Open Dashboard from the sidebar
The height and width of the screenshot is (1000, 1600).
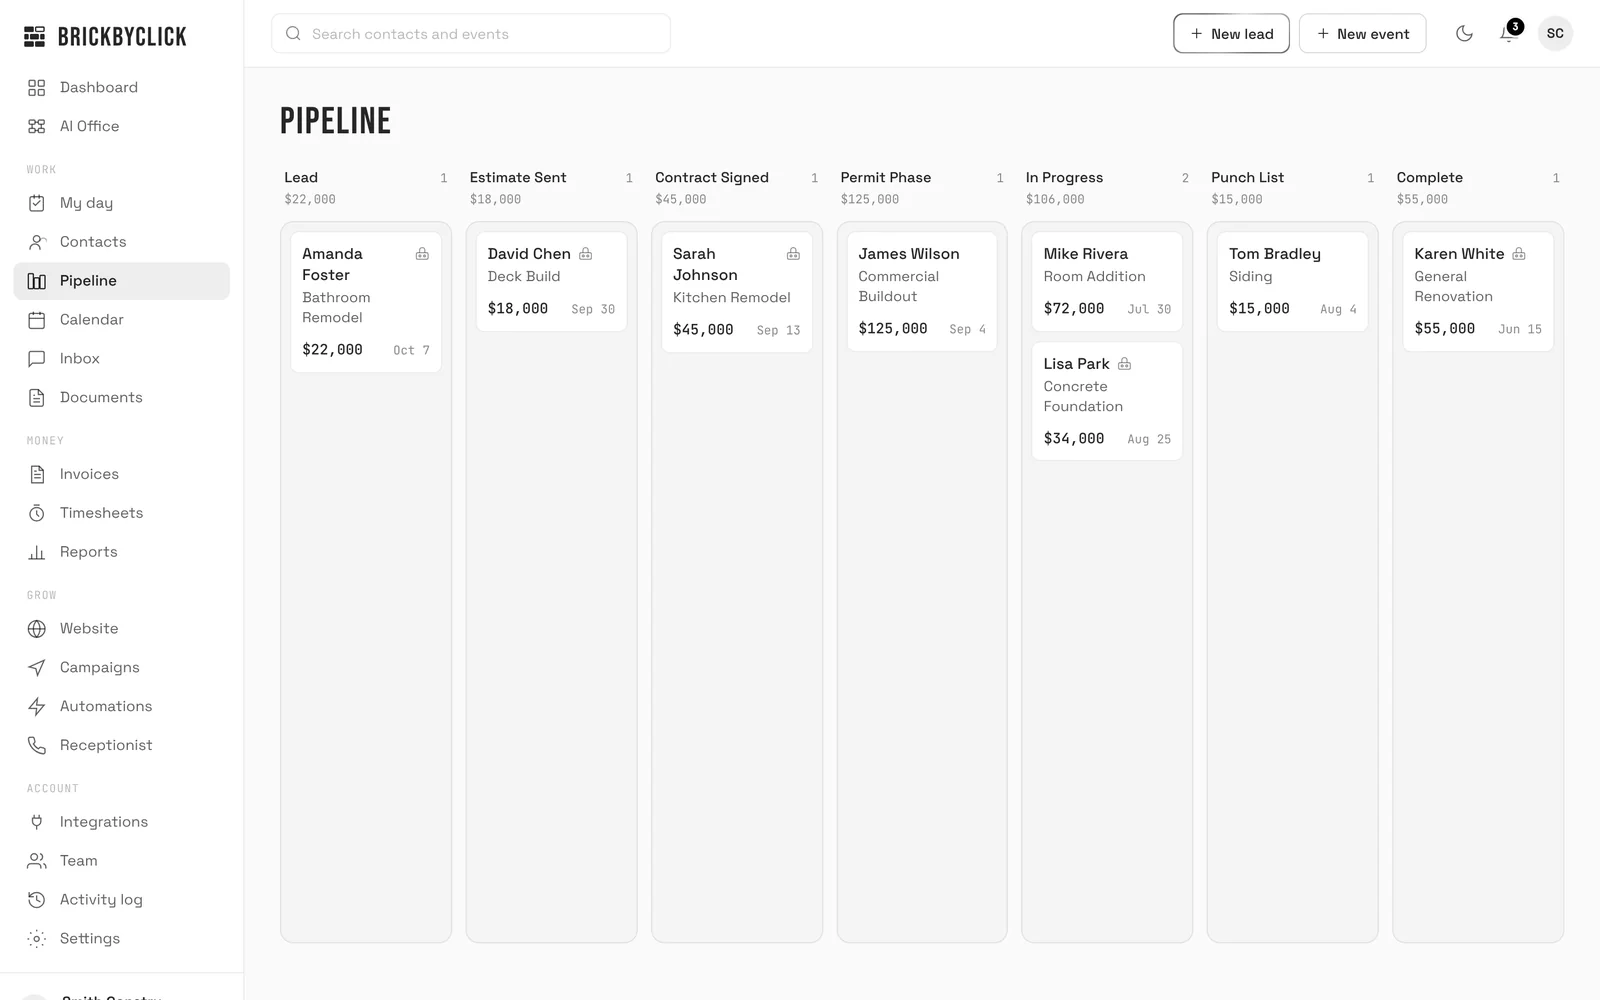tap(121, 87)
